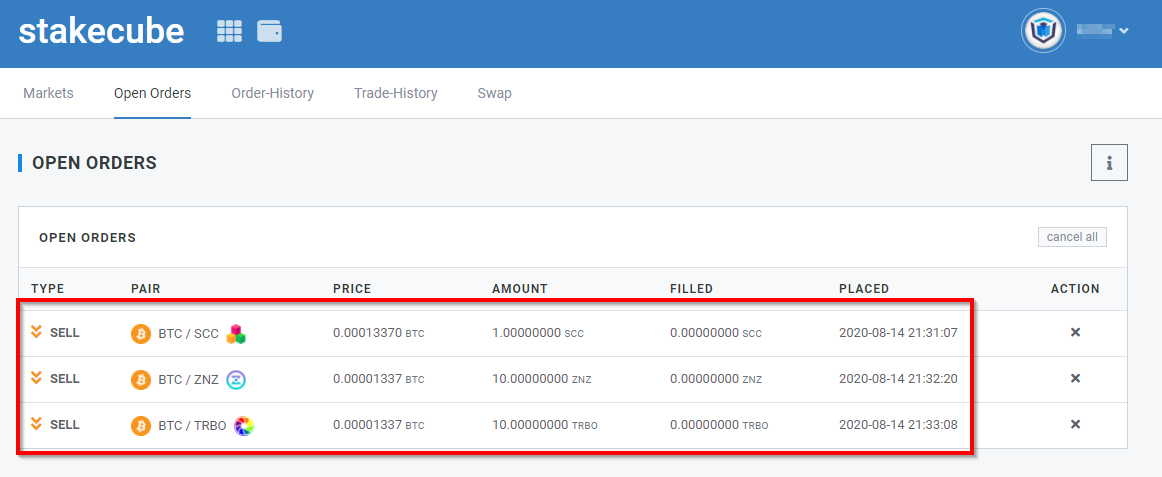Click the PAIR column header
Screen dimensions: 1162x477
(x=145, y=289)
